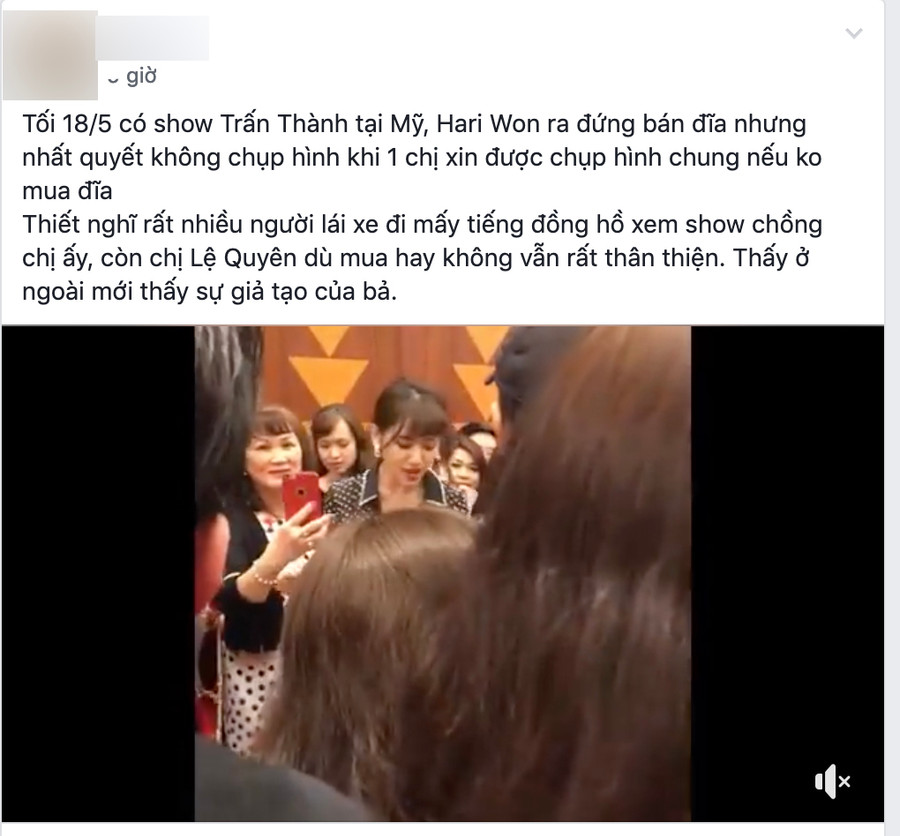Click the "giờ" post timestamp
Image resolution: width=900 pixels, height=836 pixels.
coord(141,76)
